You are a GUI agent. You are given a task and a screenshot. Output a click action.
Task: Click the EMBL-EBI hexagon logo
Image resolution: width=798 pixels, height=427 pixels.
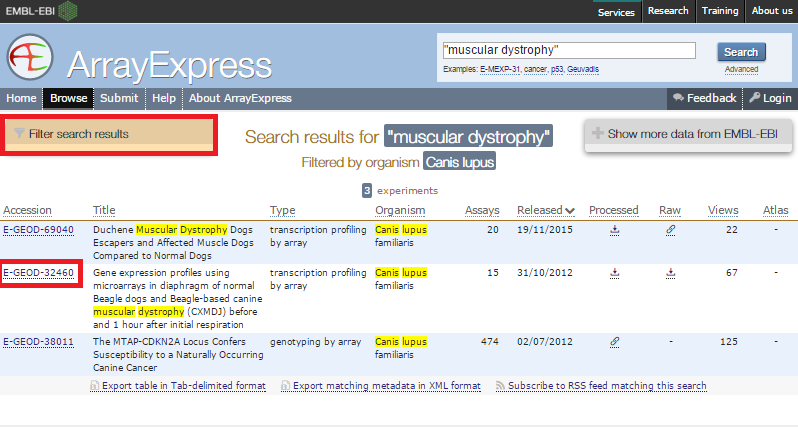click(x=68, y=11)
